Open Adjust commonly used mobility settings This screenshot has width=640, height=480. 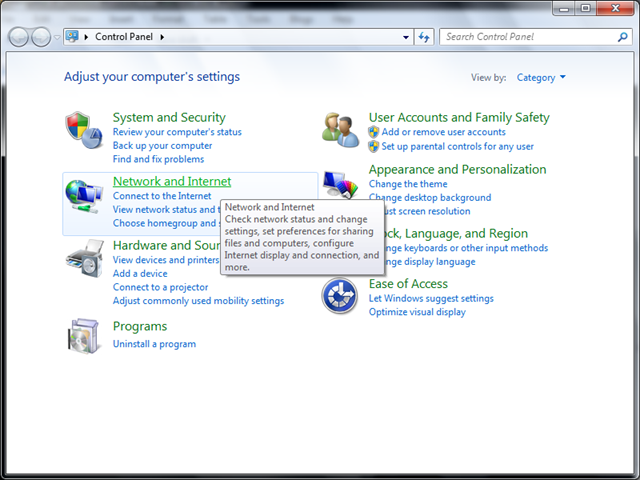pyautogui.click(x=198, y=301)
